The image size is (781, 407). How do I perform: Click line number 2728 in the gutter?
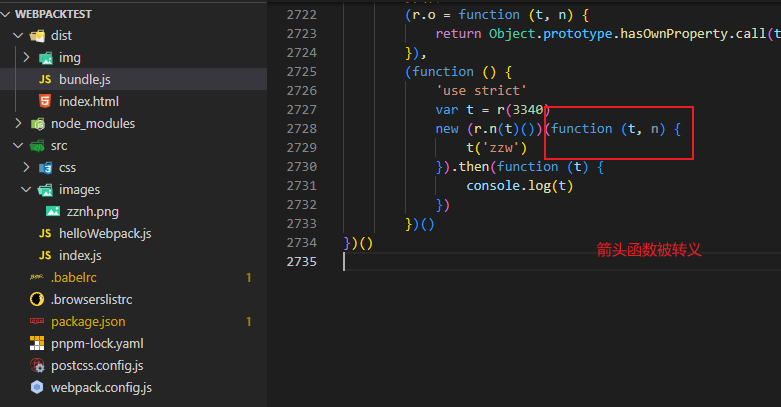click(x=301, y=129)
